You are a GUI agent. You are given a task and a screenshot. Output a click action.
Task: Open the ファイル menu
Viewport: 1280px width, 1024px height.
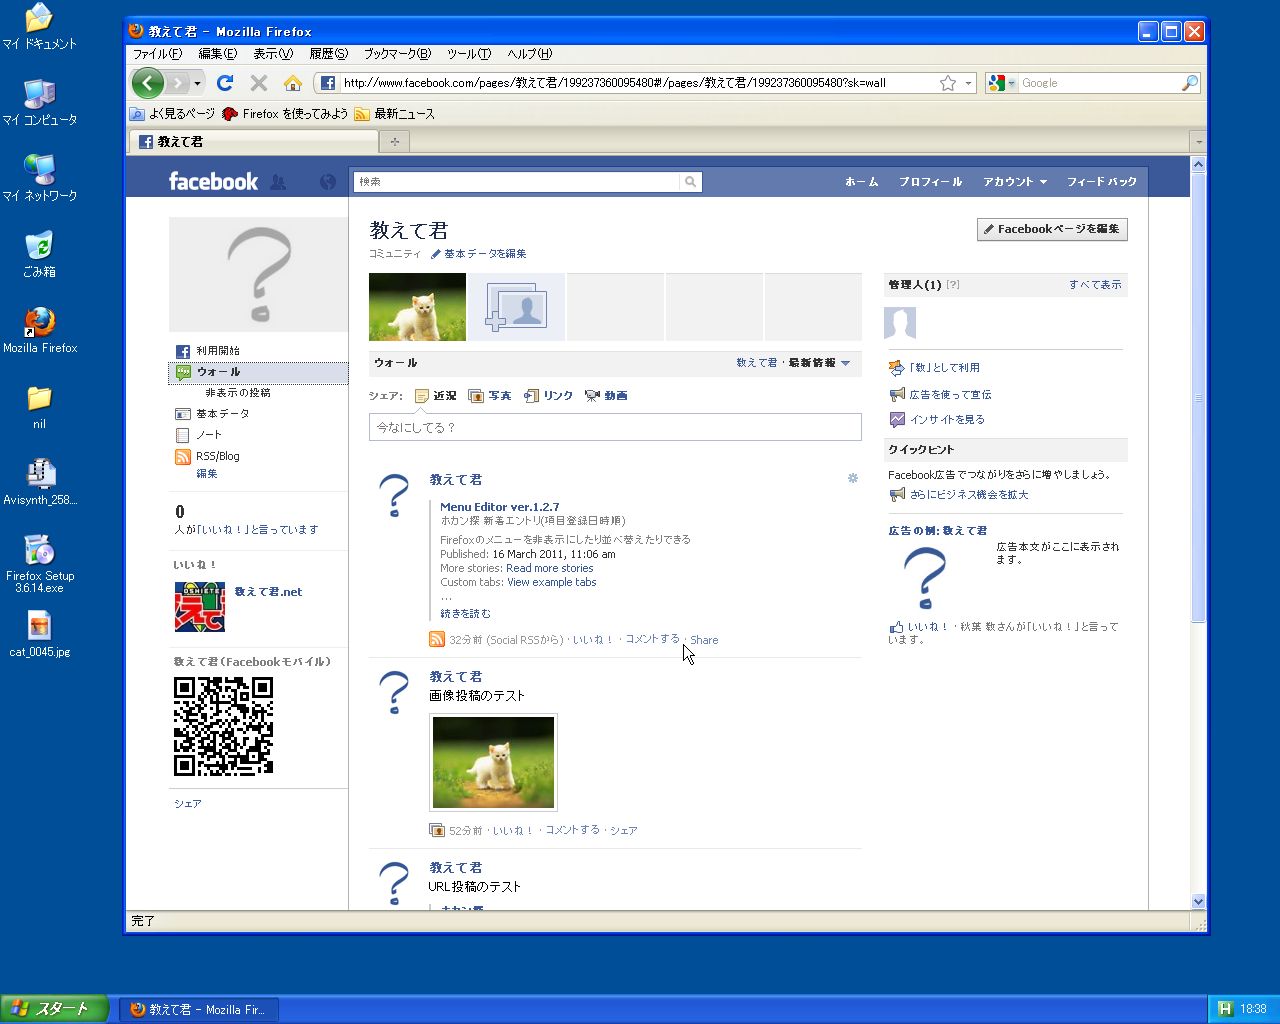click(157, 54)
